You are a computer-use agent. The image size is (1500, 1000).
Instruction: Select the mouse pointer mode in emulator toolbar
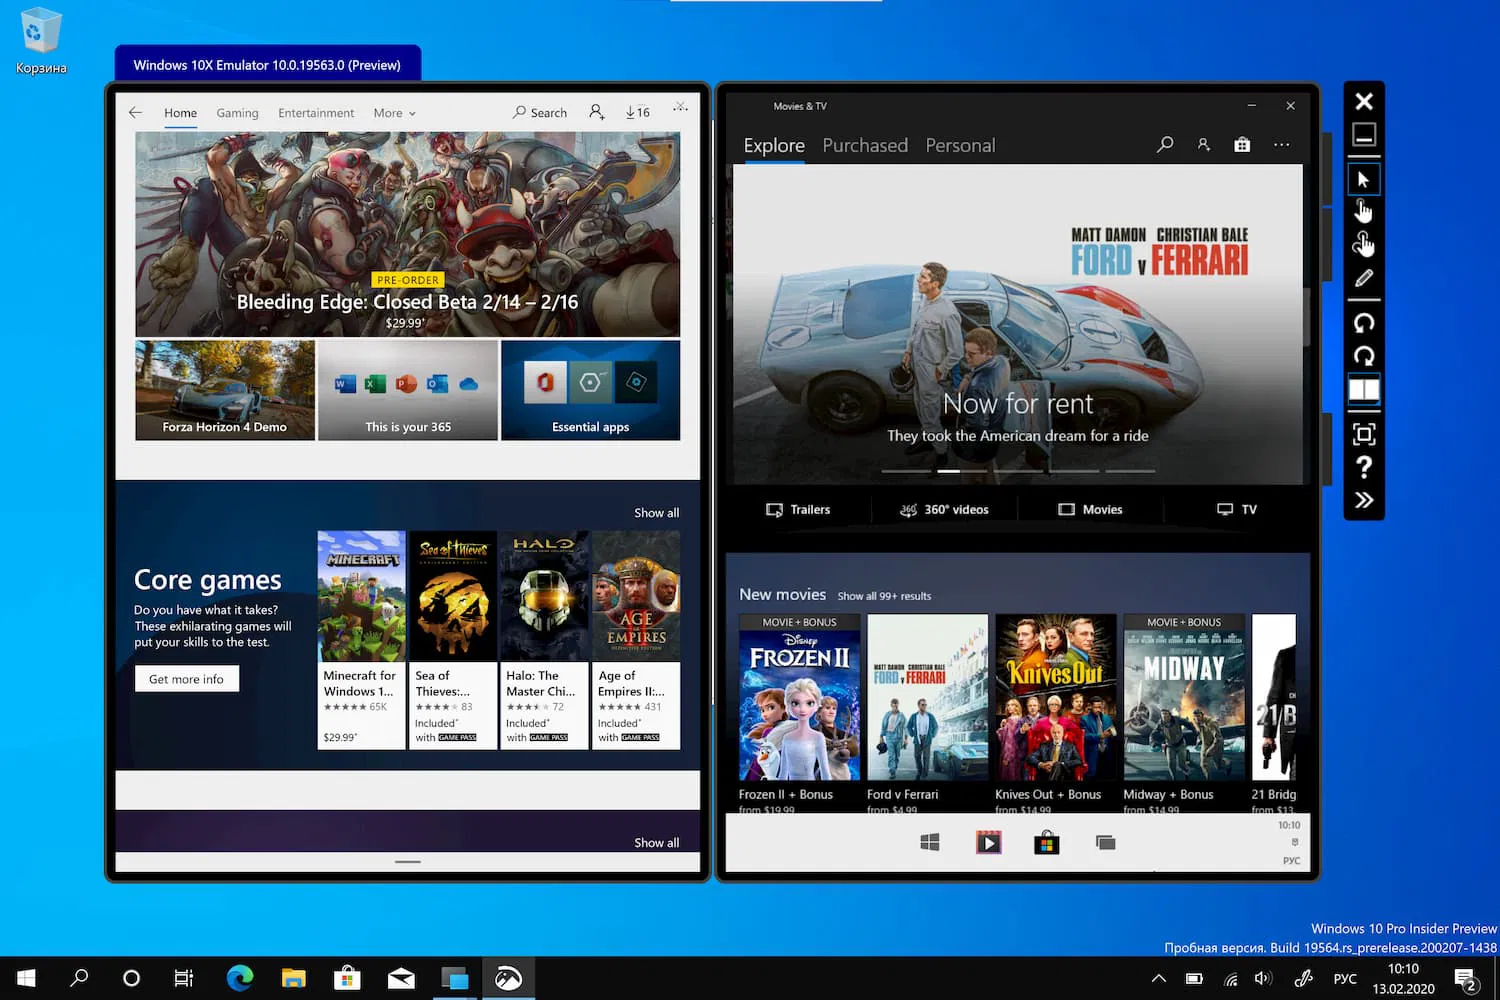pos(1364,179)
